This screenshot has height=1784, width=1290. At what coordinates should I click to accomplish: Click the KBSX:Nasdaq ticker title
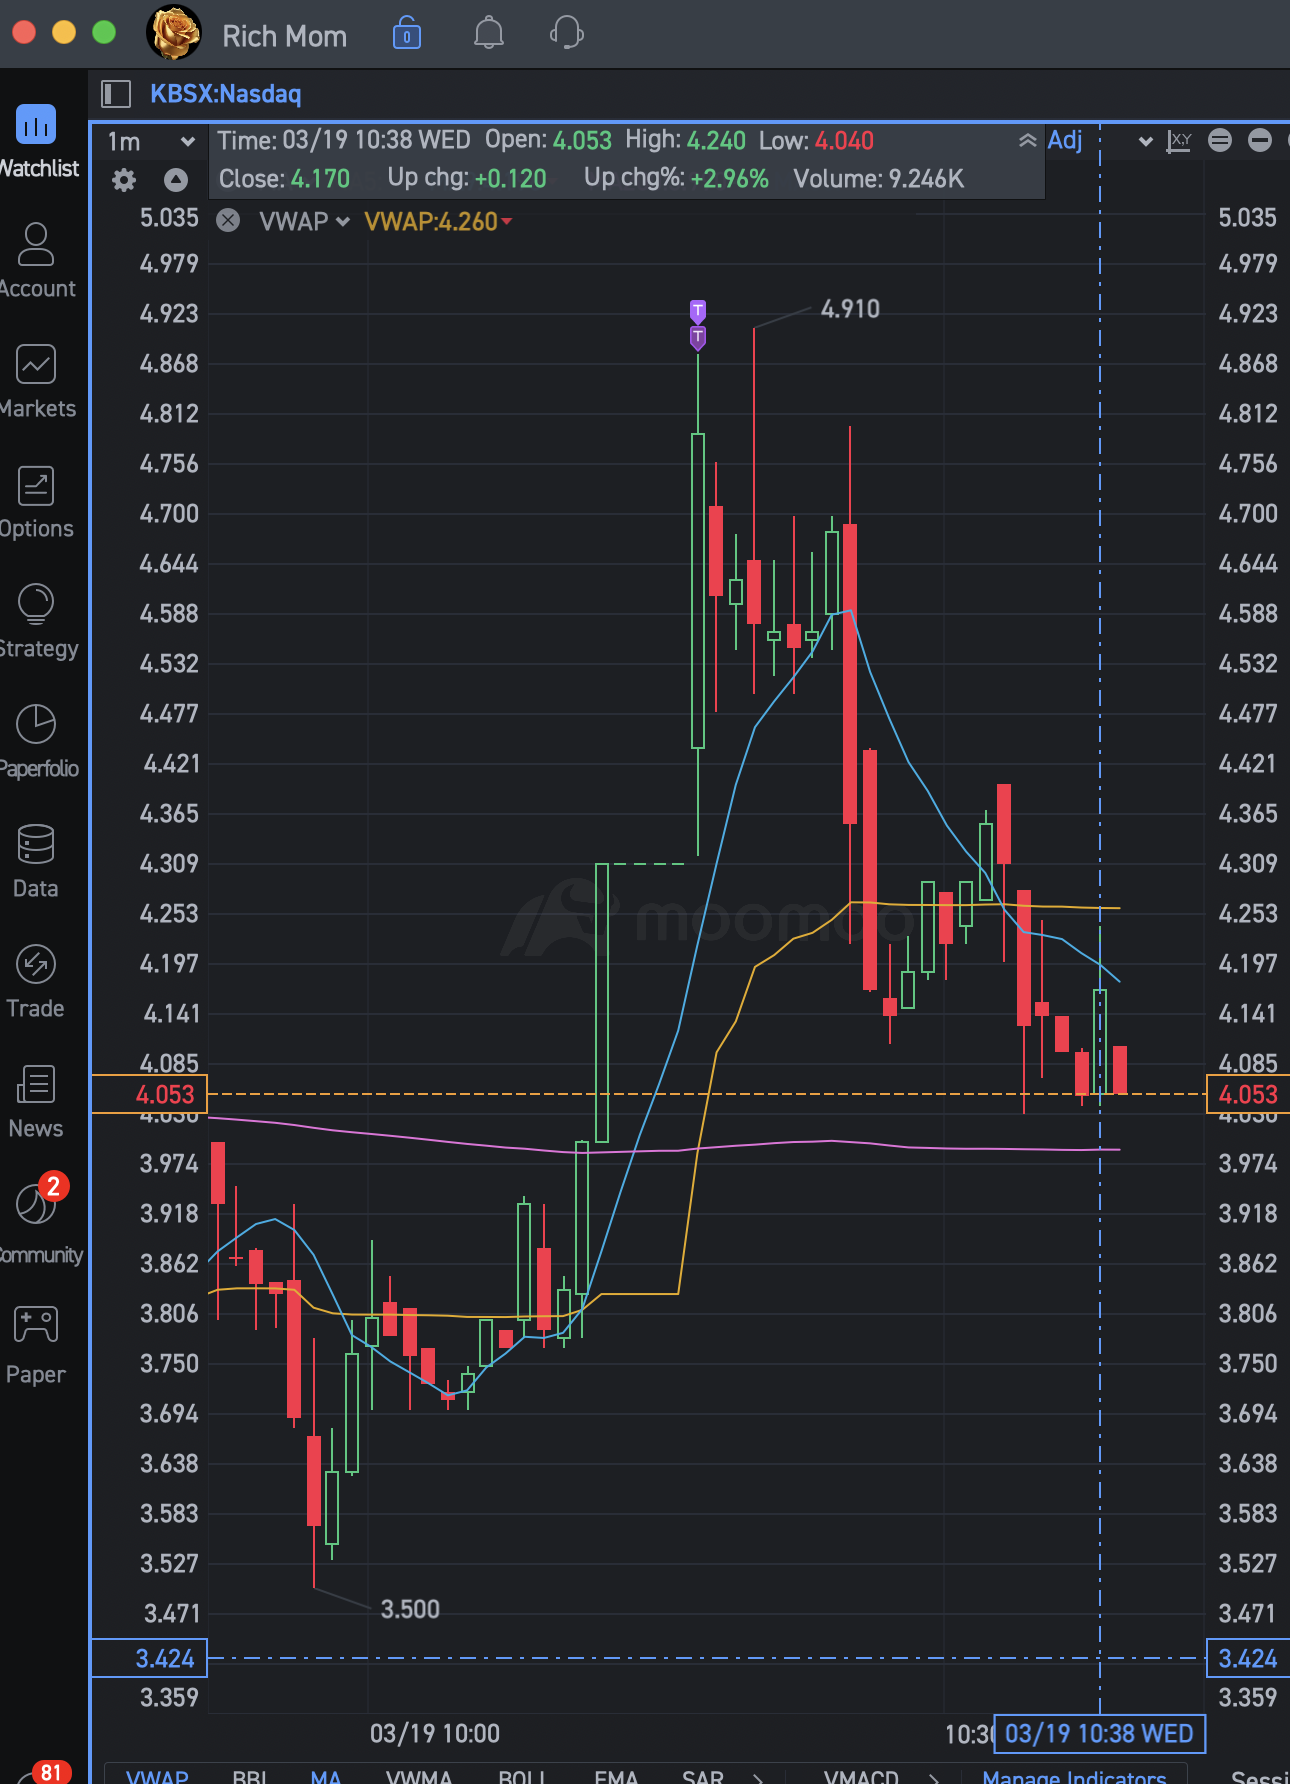tap(226, 94)
